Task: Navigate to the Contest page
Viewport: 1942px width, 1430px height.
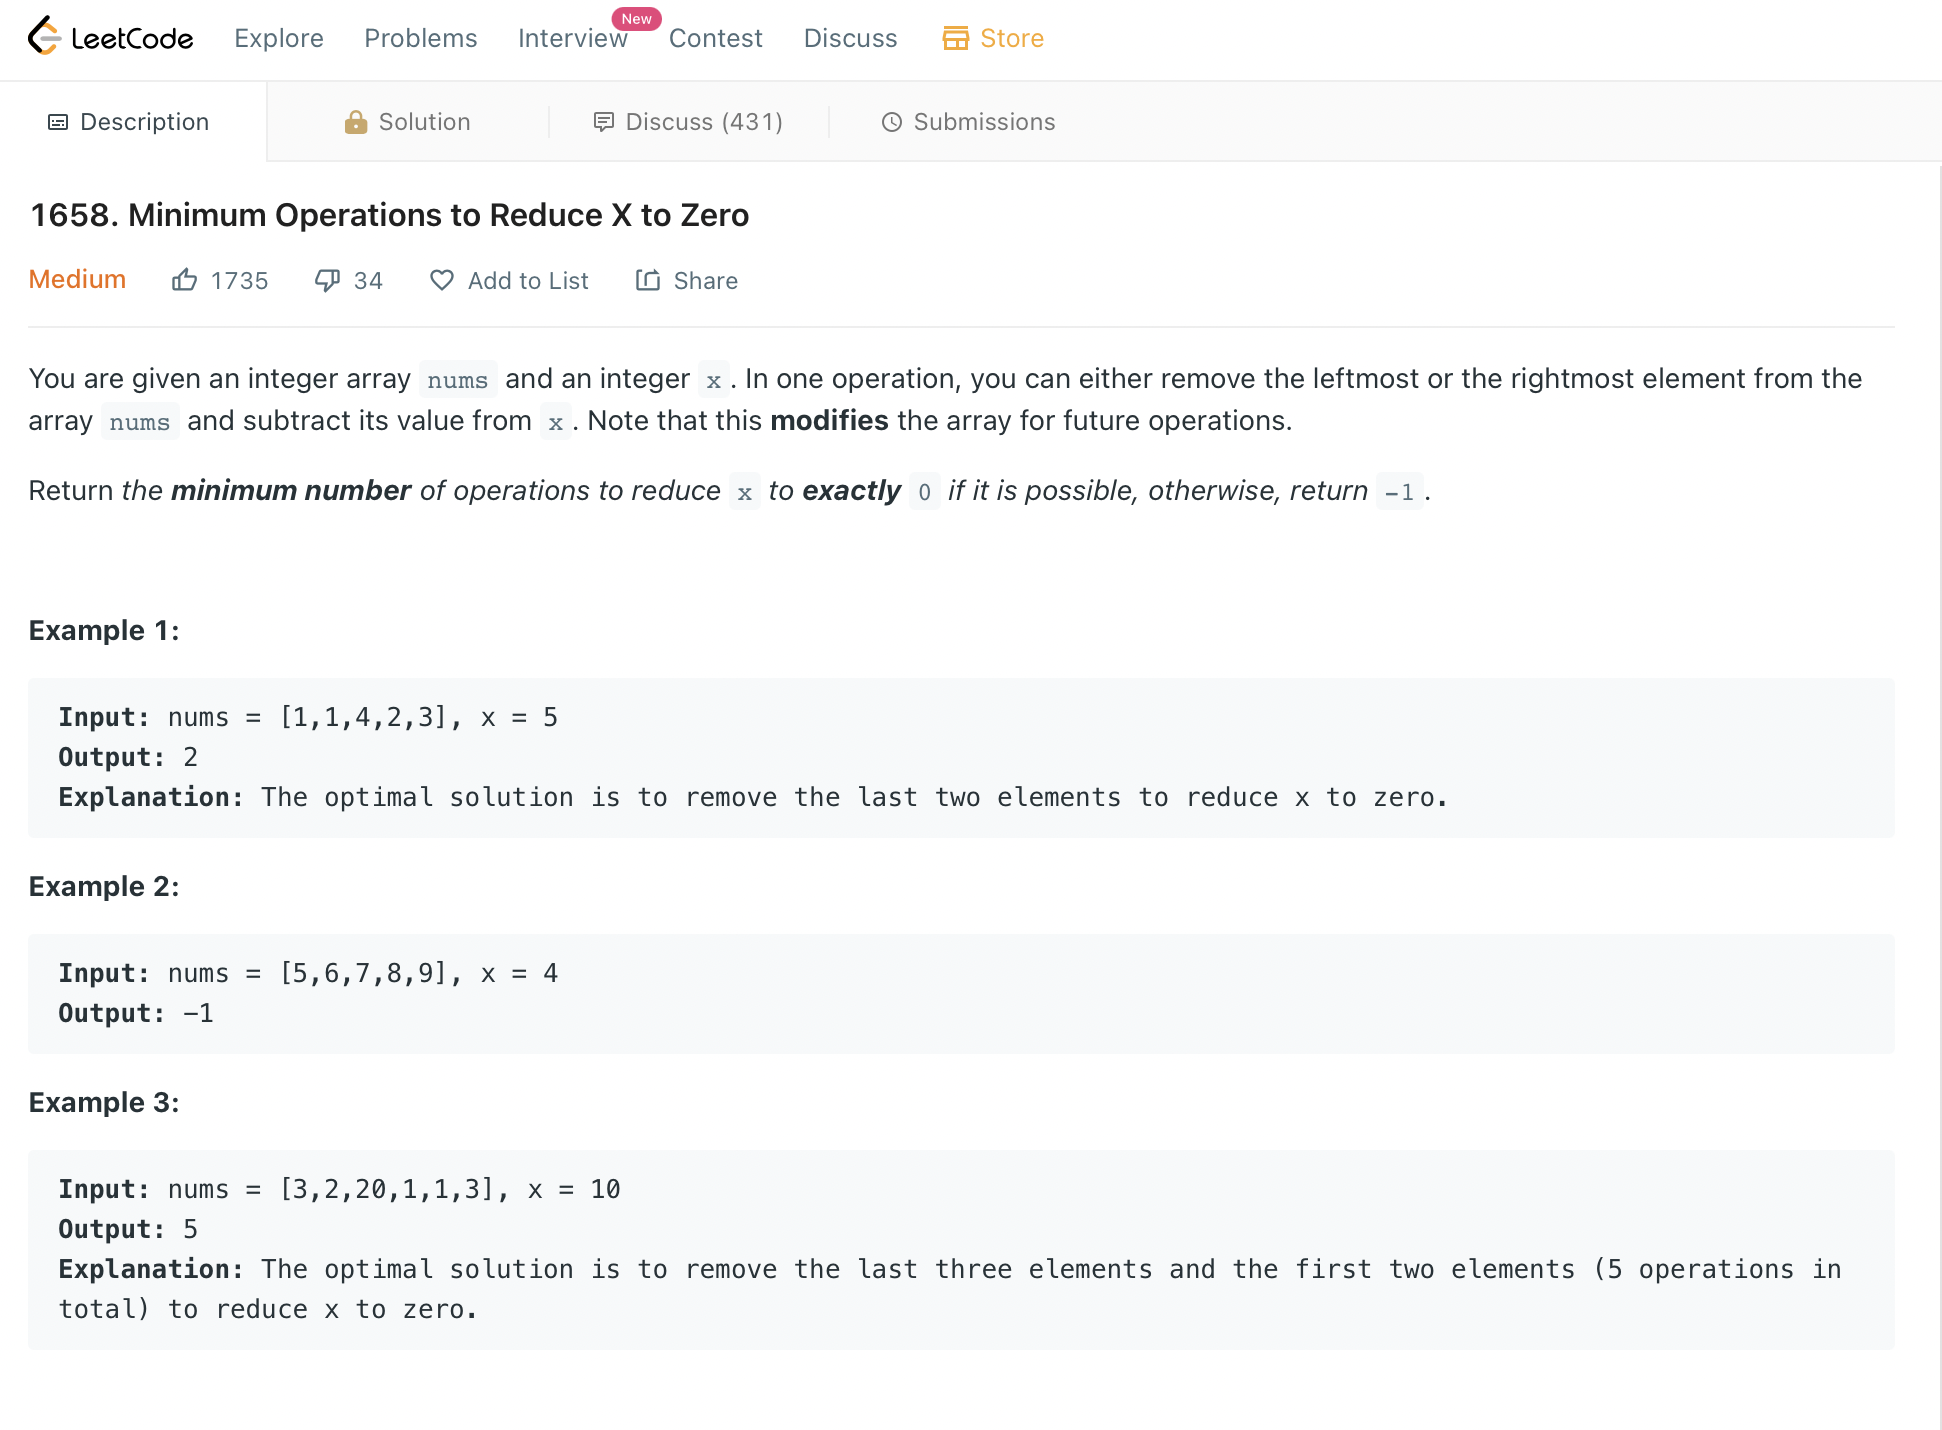Action: coord(716,38)
